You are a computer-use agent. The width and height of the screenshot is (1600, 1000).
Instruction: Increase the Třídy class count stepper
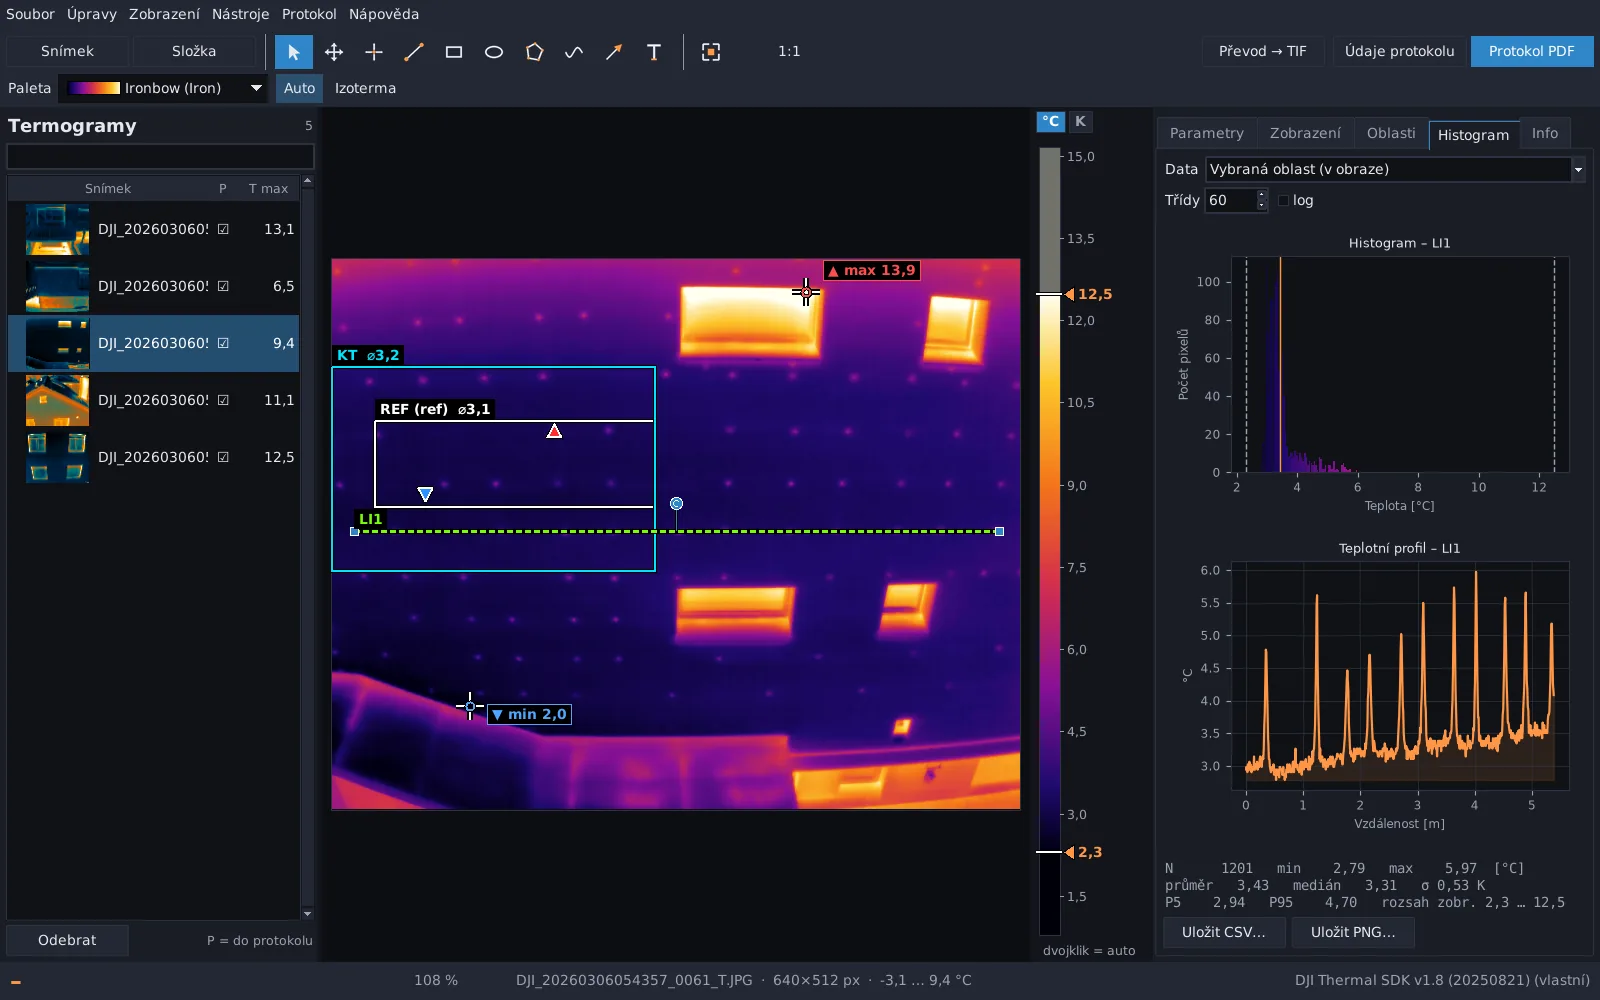(x=1262, y=195)
